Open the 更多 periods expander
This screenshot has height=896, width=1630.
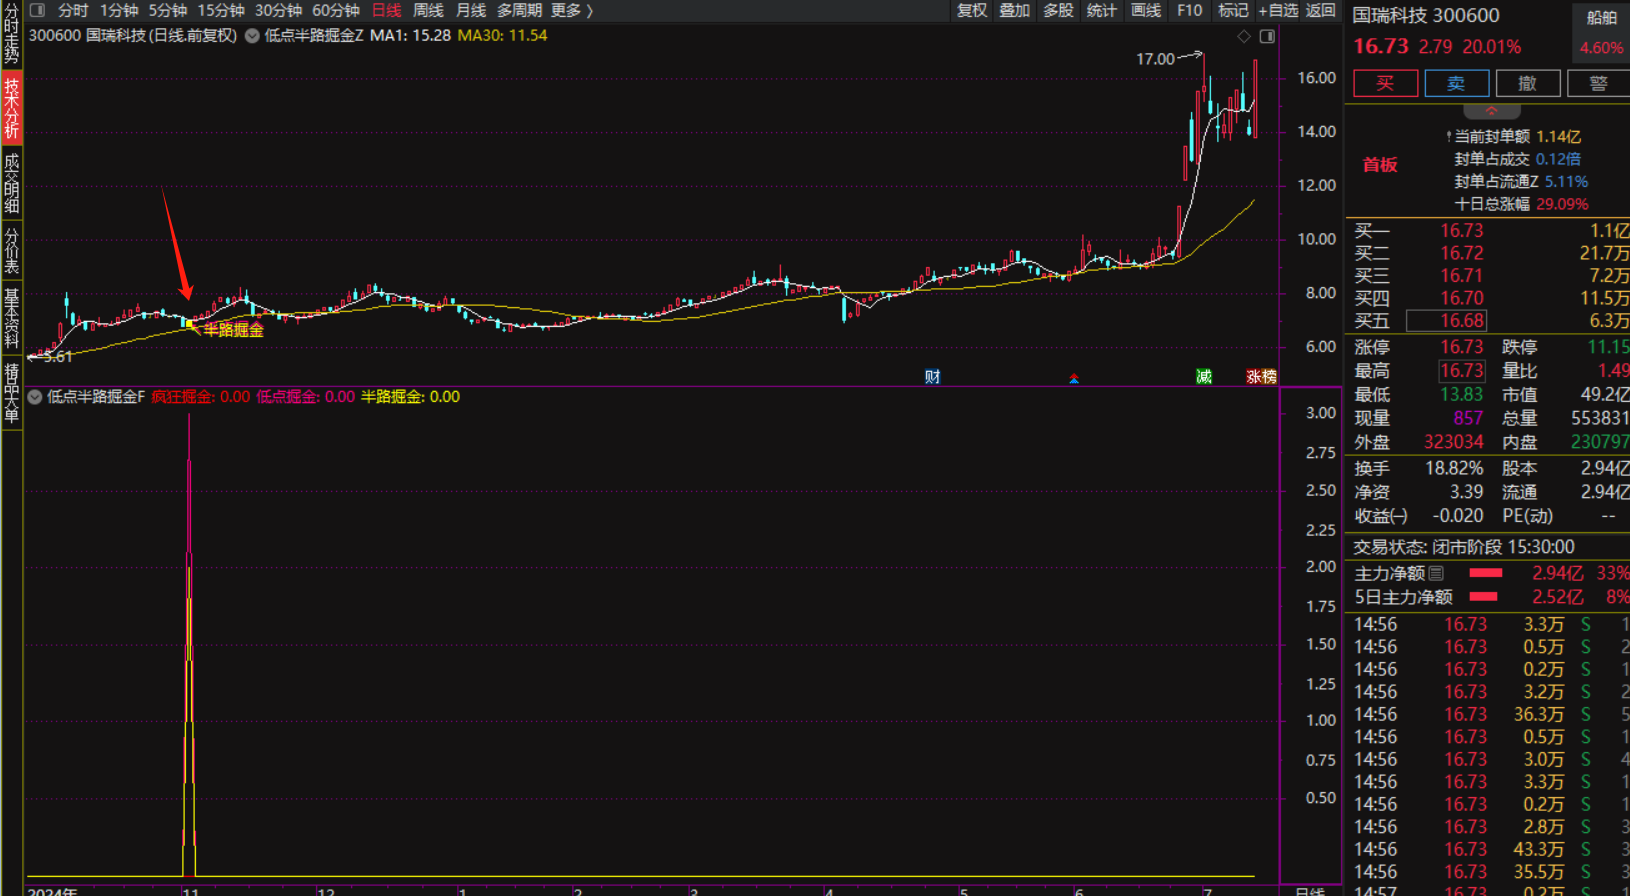[x=572, y=10]
